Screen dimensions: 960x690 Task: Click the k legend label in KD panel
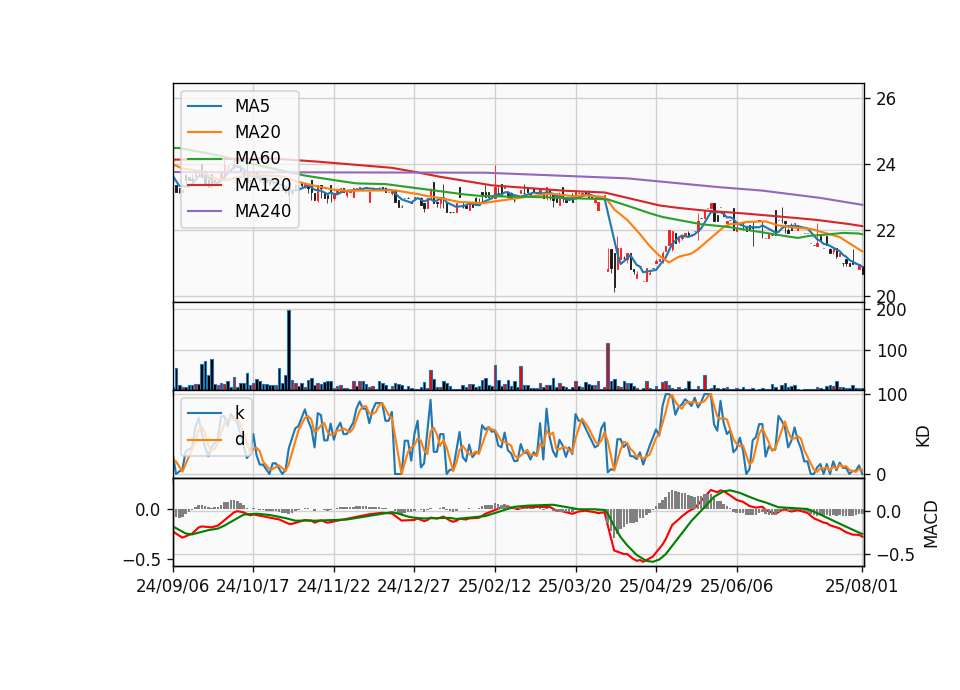[x=240, y=413]
